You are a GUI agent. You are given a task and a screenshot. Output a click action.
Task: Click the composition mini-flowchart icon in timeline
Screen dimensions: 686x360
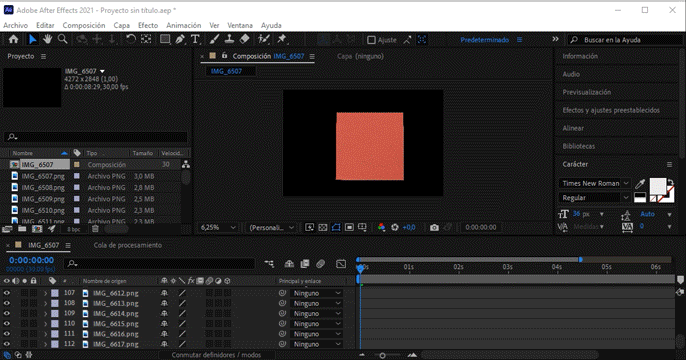pos(269,263)
